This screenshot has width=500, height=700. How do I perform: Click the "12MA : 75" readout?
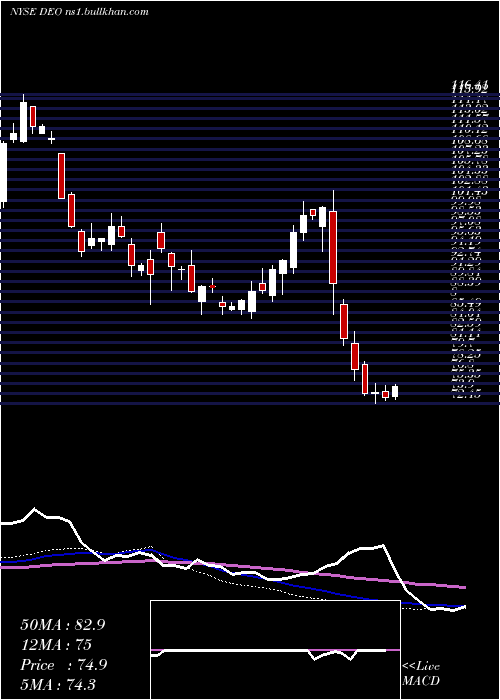click(56, 645)
